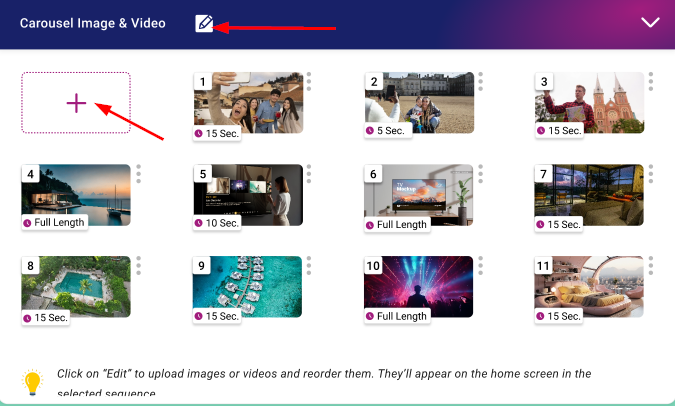675x406 pixels.
Task: Open the three-dot menu for item 3
Action: tap(651, 81)
